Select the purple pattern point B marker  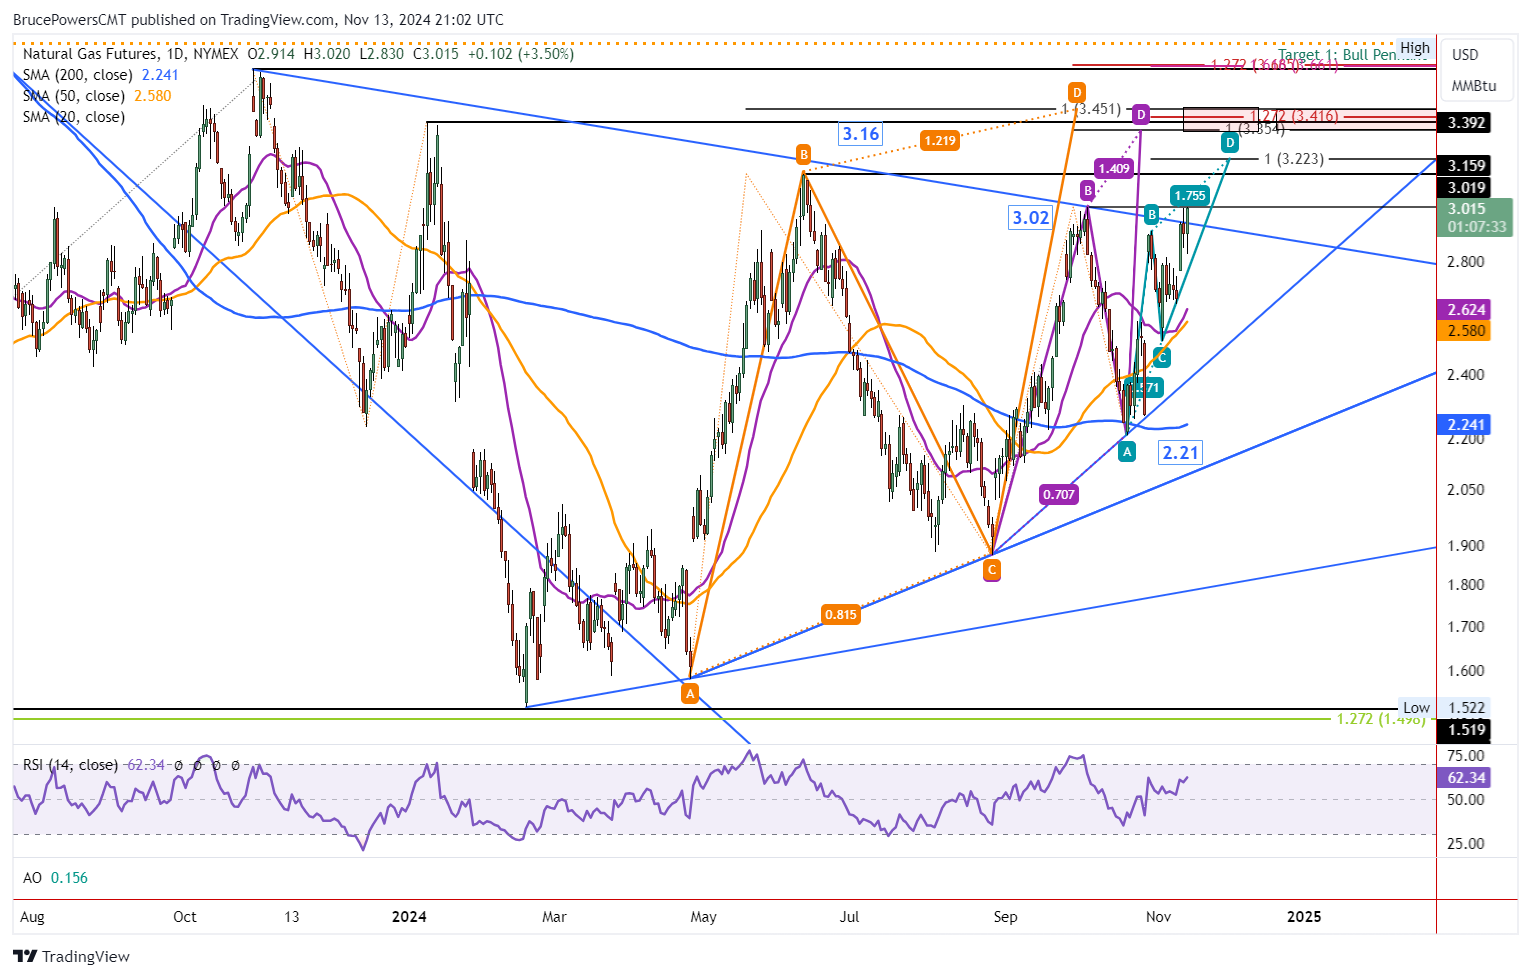(x=1087, y=190)
